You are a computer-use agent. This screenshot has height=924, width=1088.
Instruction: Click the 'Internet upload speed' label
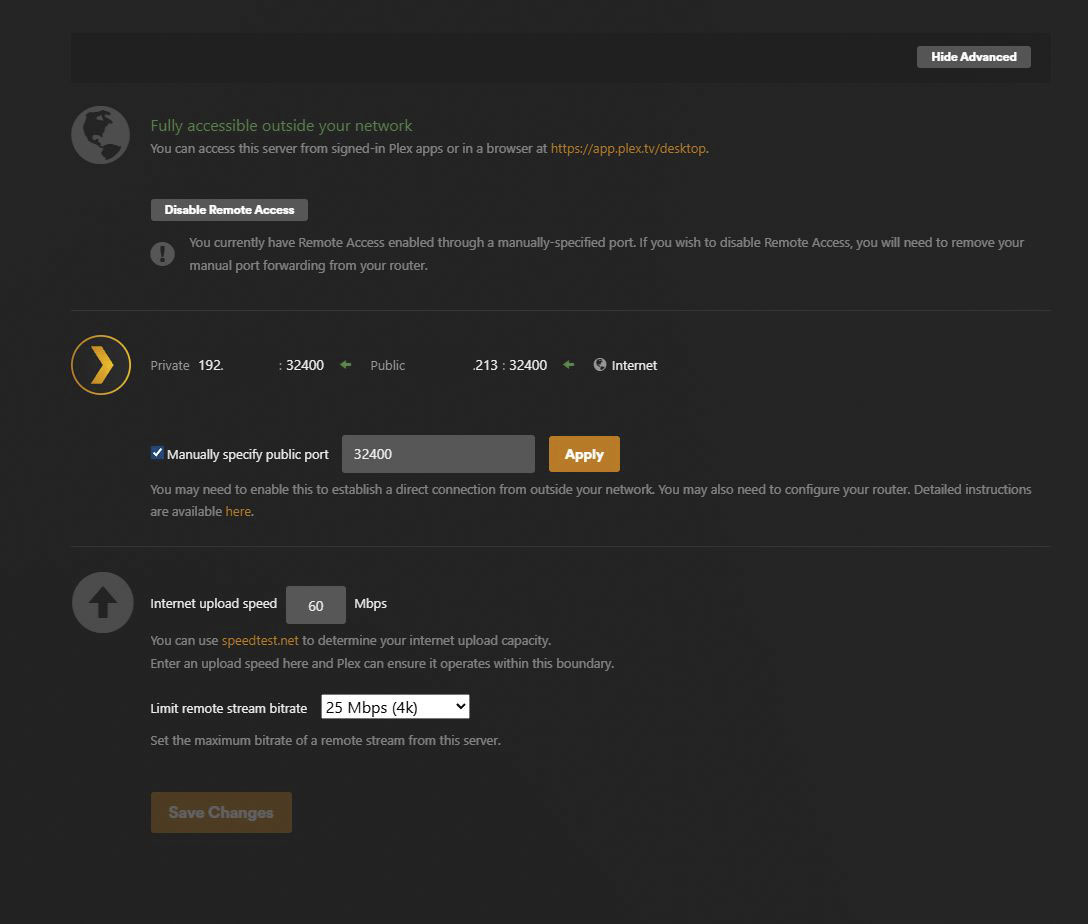[213, 604]
